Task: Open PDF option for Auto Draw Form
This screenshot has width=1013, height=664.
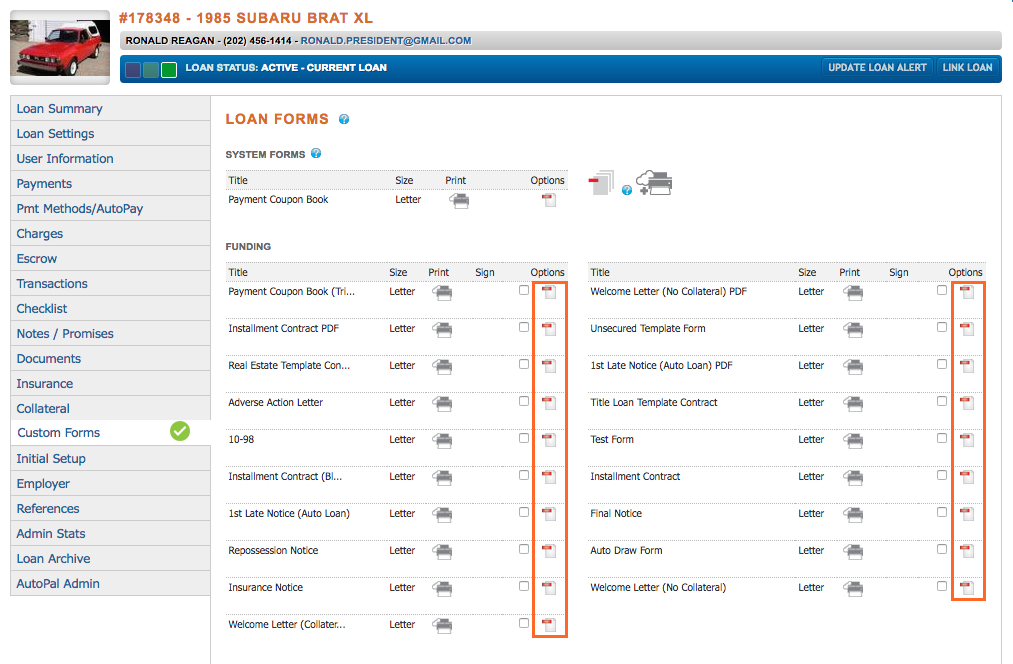Action: 967,551
